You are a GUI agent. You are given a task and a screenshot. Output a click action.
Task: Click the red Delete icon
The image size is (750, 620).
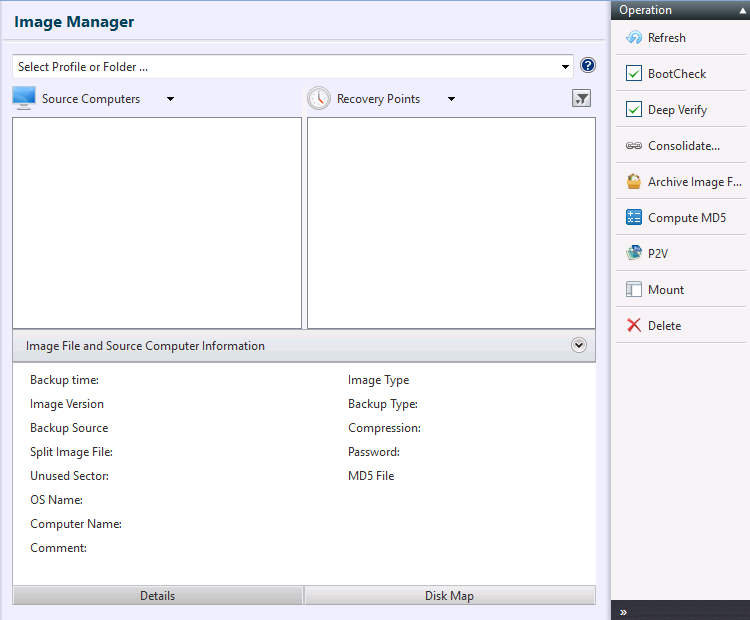(633, 326)
